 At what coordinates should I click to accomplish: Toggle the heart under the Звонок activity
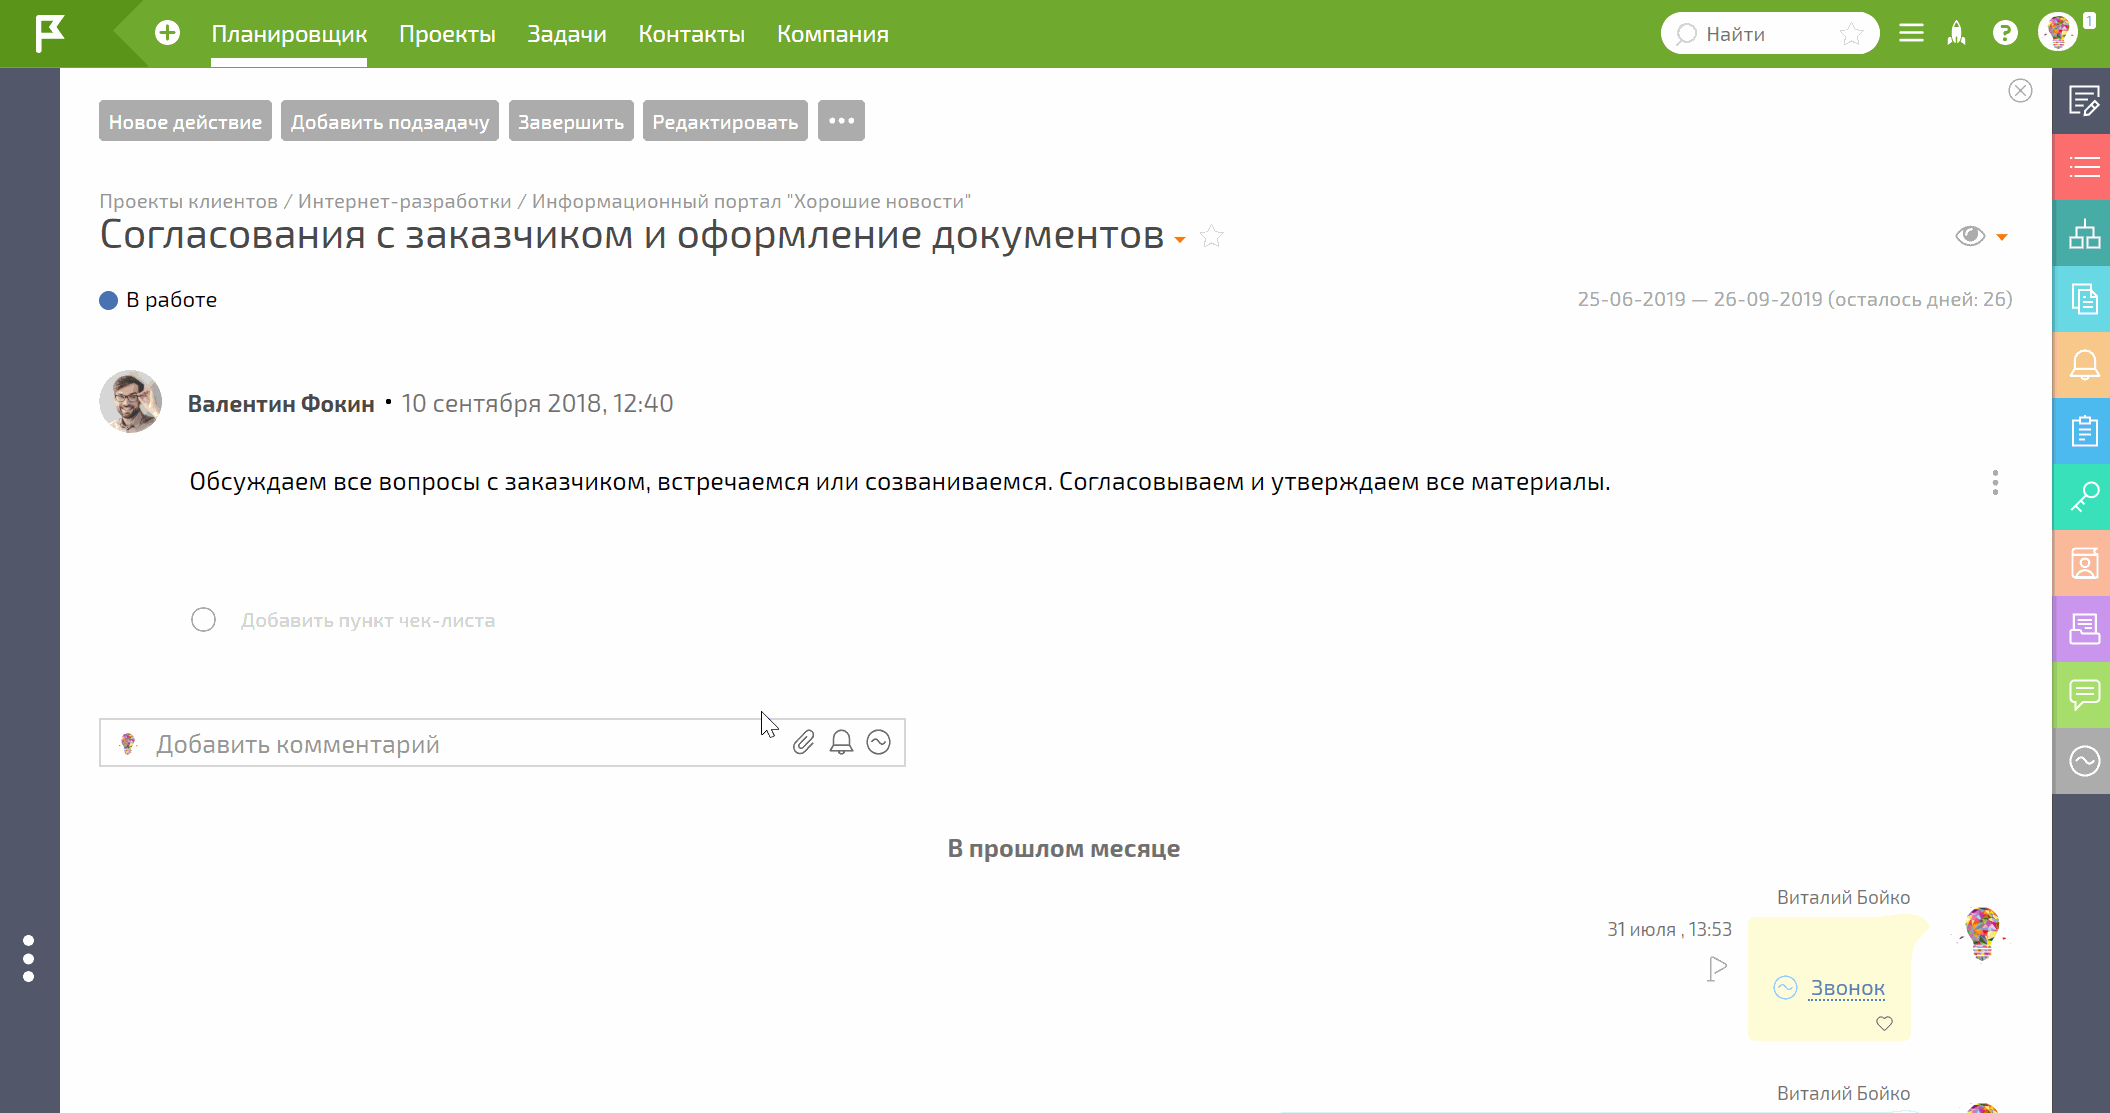(1884, 1024)
